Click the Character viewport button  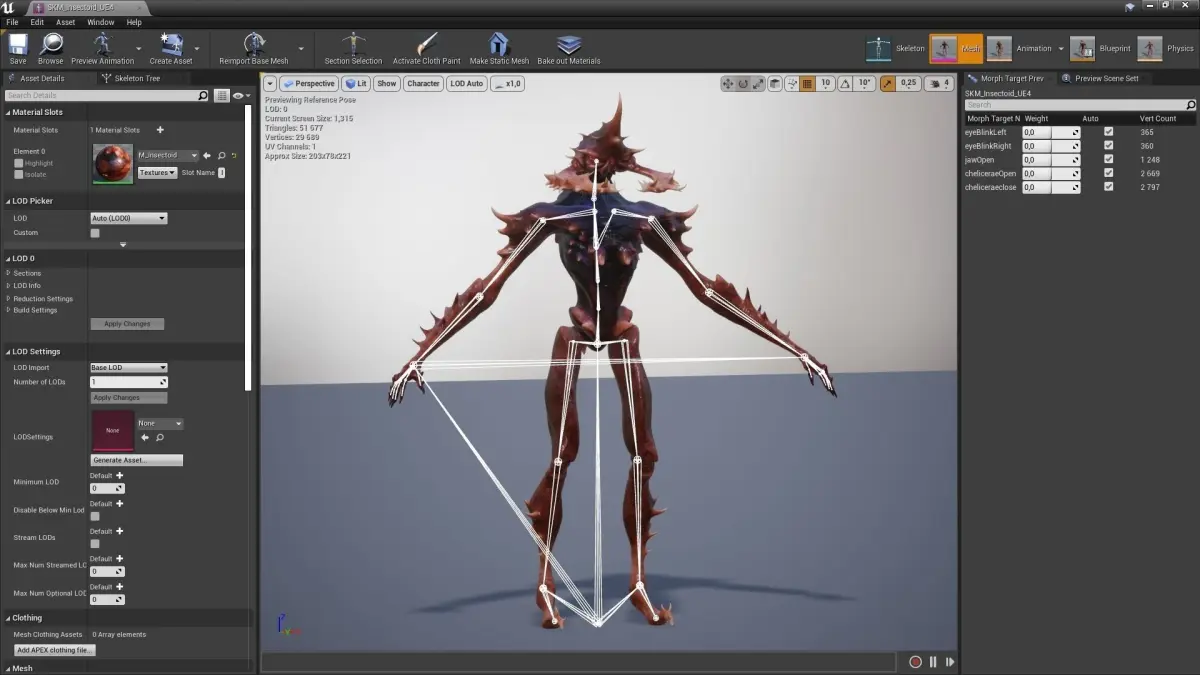tap(423, 84)
